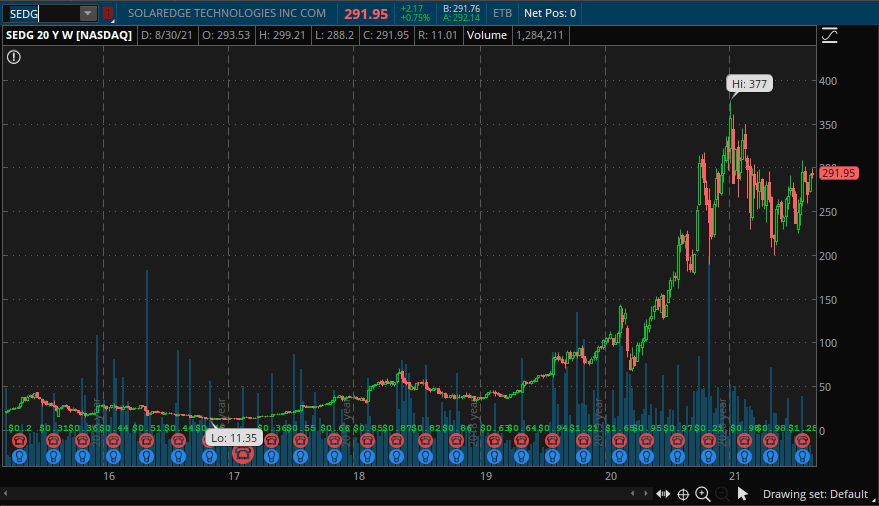The image size is (879, 506).
Task: Click the blue bulb icon under $0.86
Action: click(x=456, y=457)
